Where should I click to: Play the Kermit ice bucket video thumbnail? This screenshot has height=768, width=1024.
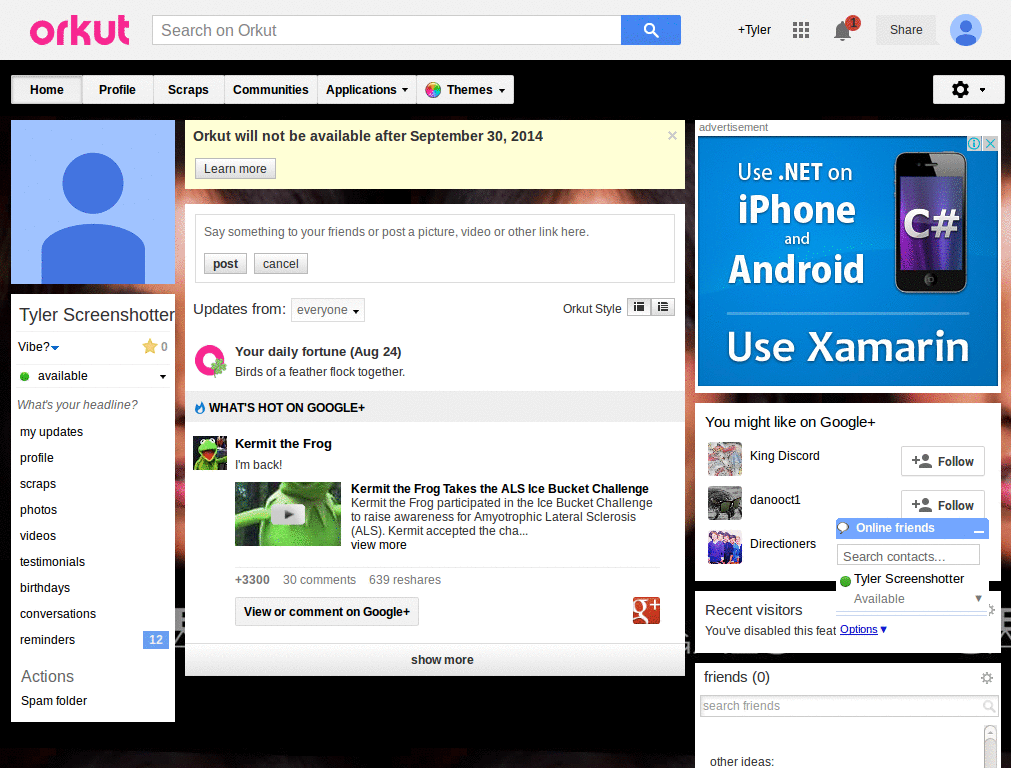[288, 514]
